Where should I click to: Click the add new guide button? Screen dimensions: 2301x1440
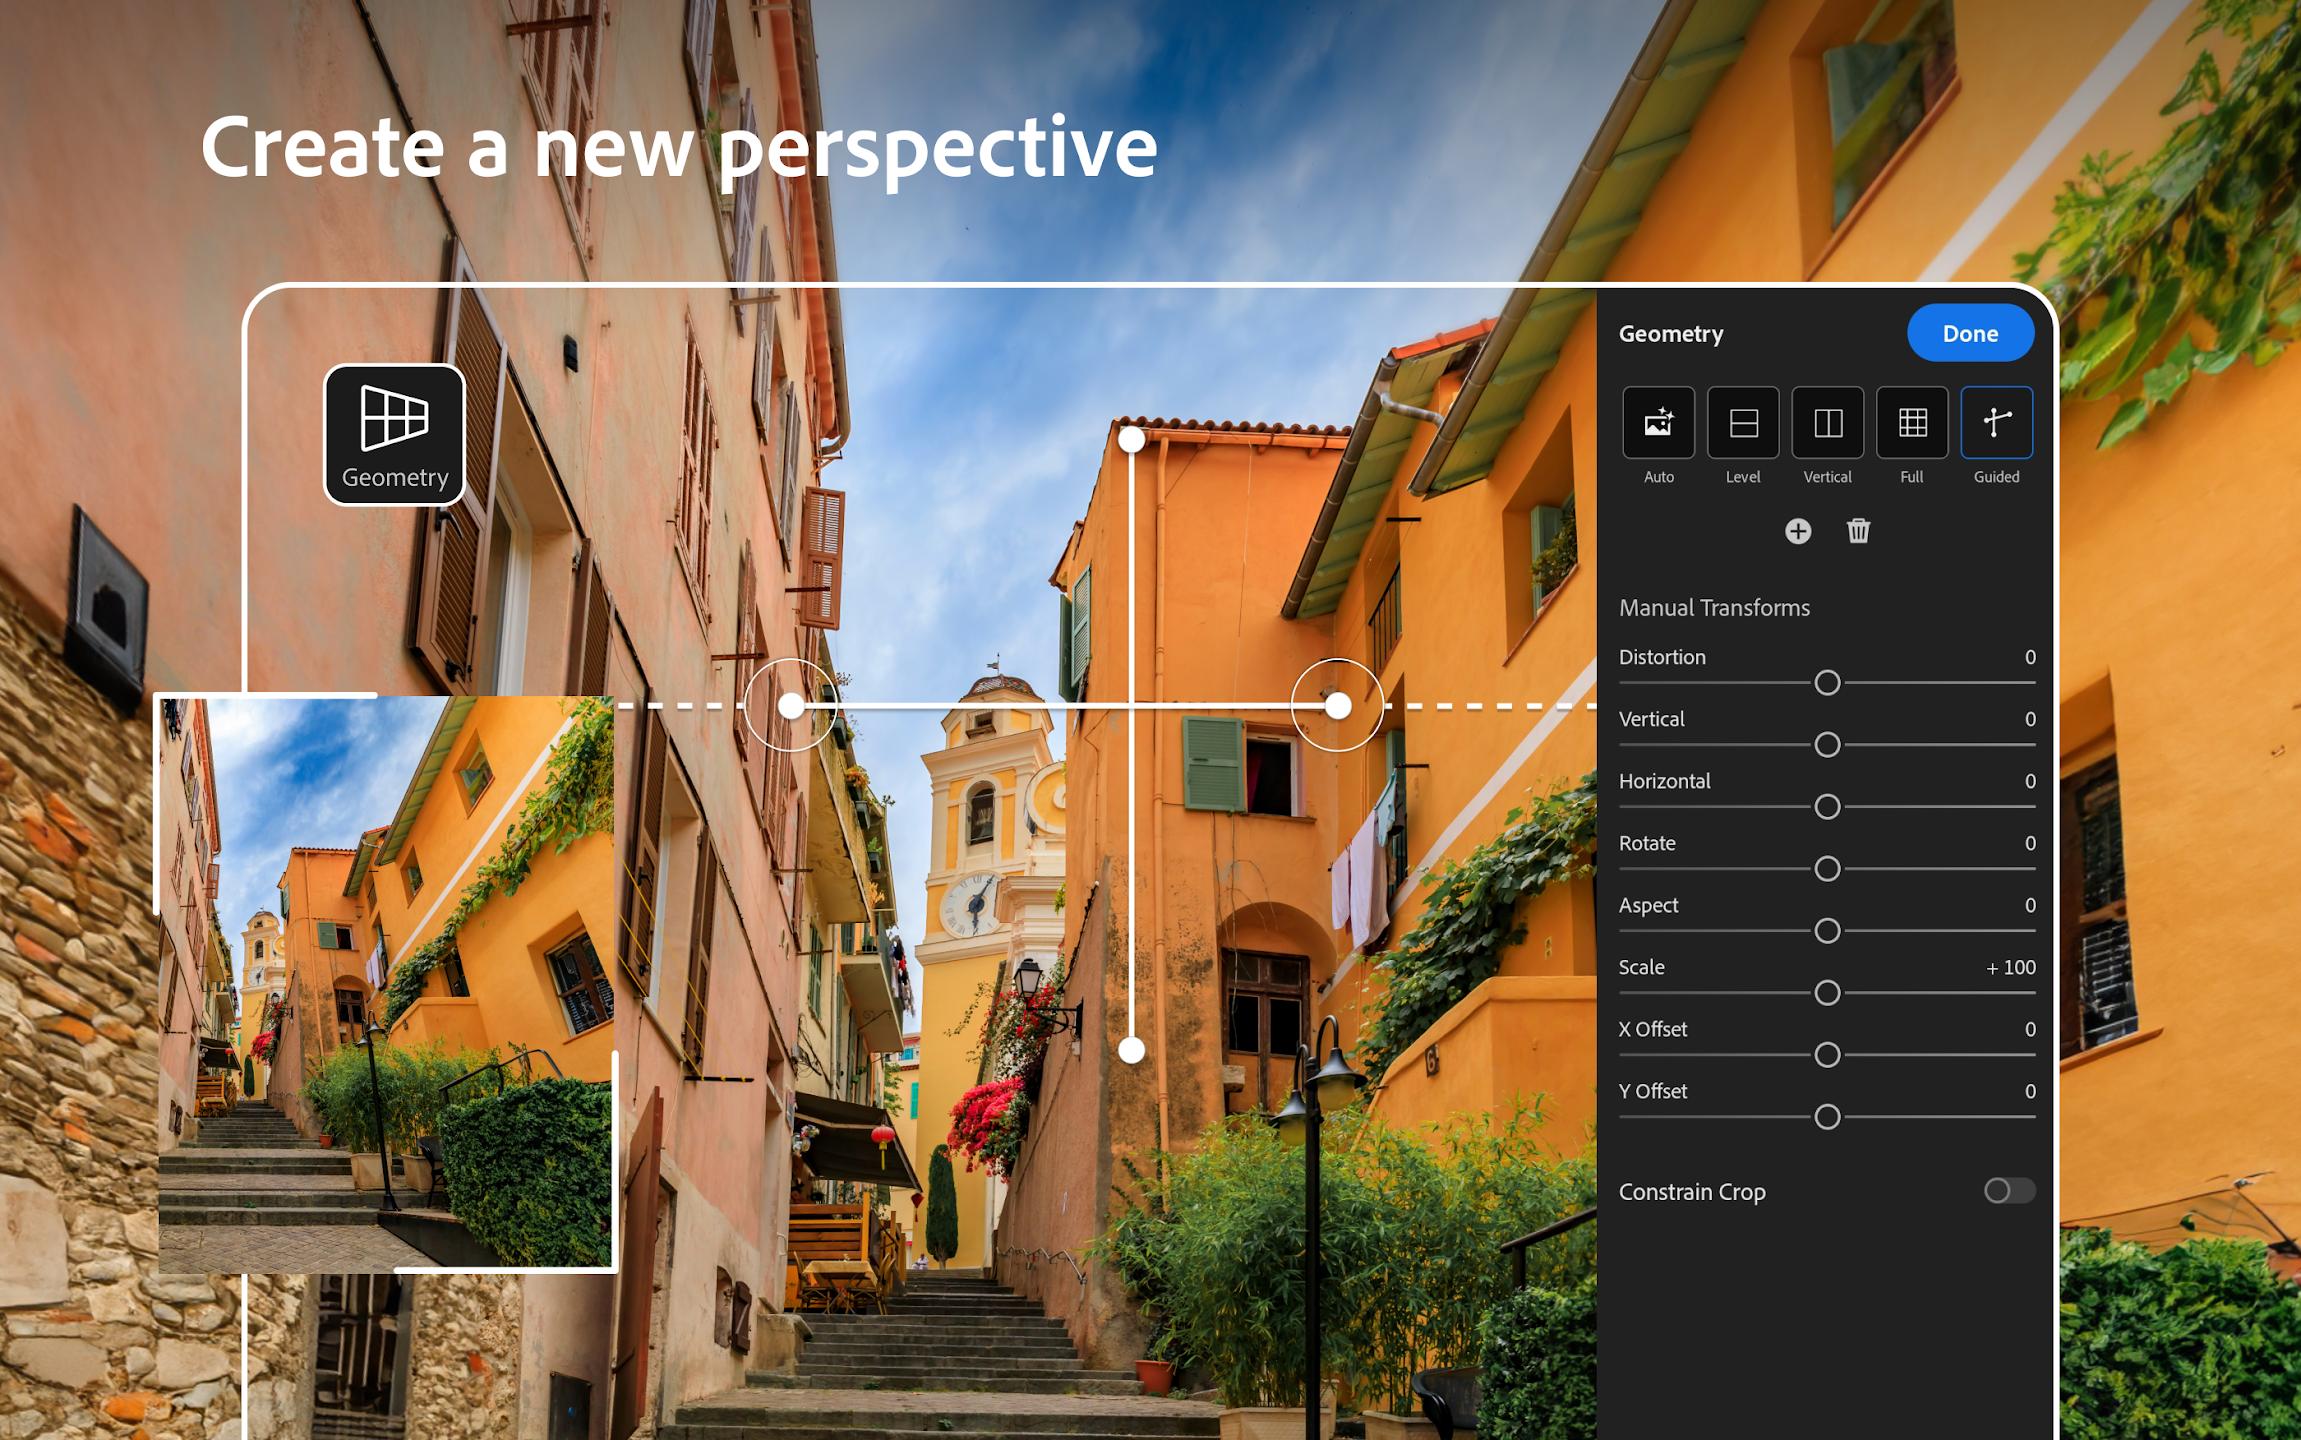click(1797, 529)
